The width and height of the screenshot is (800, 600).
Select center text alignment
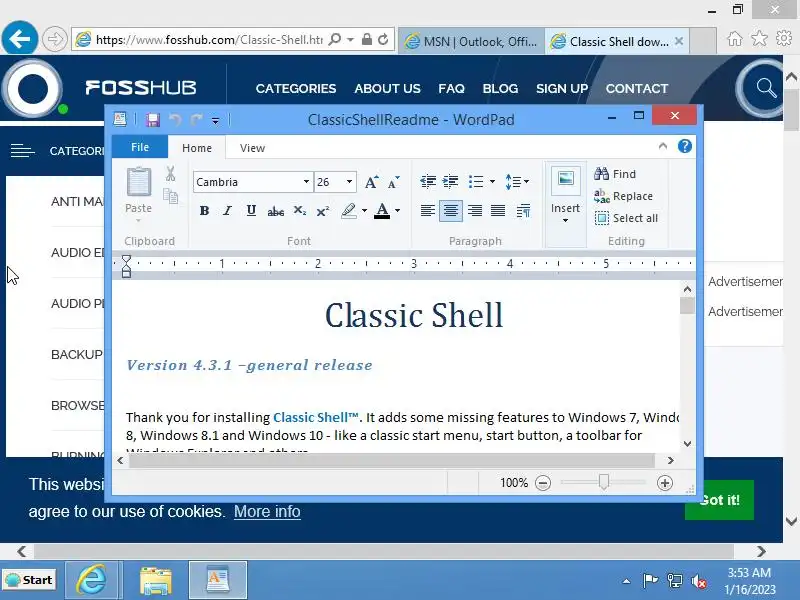451,211
